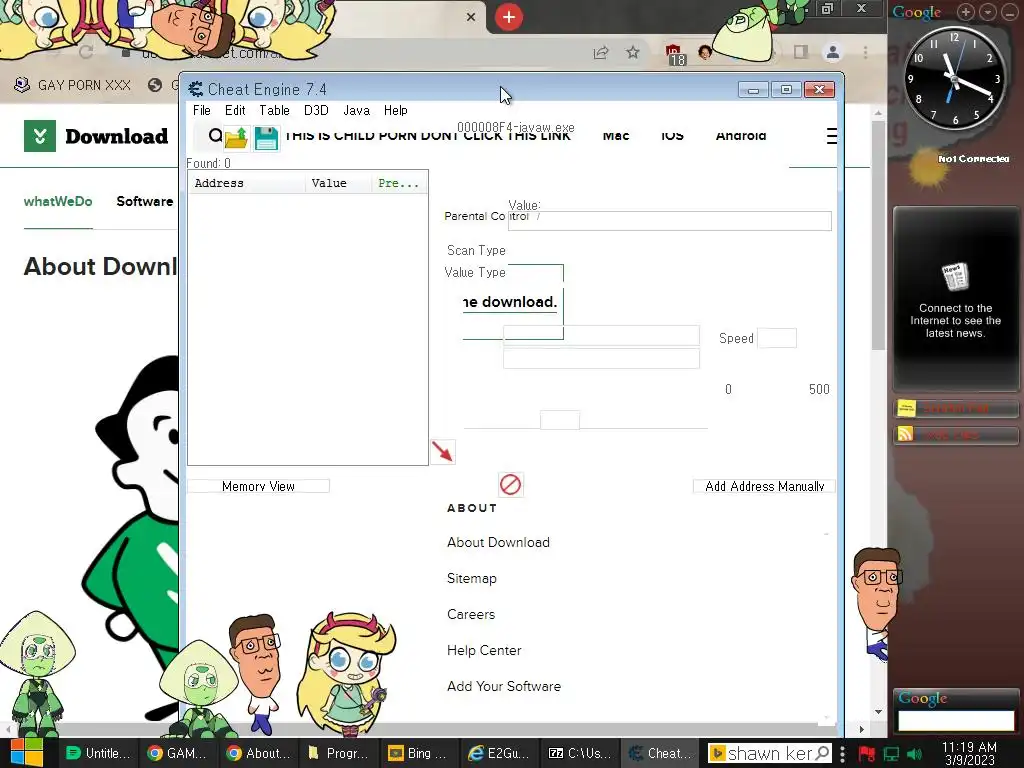Click the red arrow add-to-address-list icon

(x=443, y=451)
